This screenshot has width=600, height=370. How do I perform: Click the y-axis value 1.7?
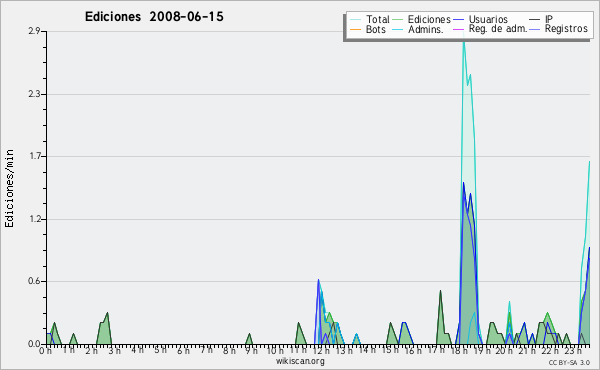pyautogui.click(x=34, y=156)
